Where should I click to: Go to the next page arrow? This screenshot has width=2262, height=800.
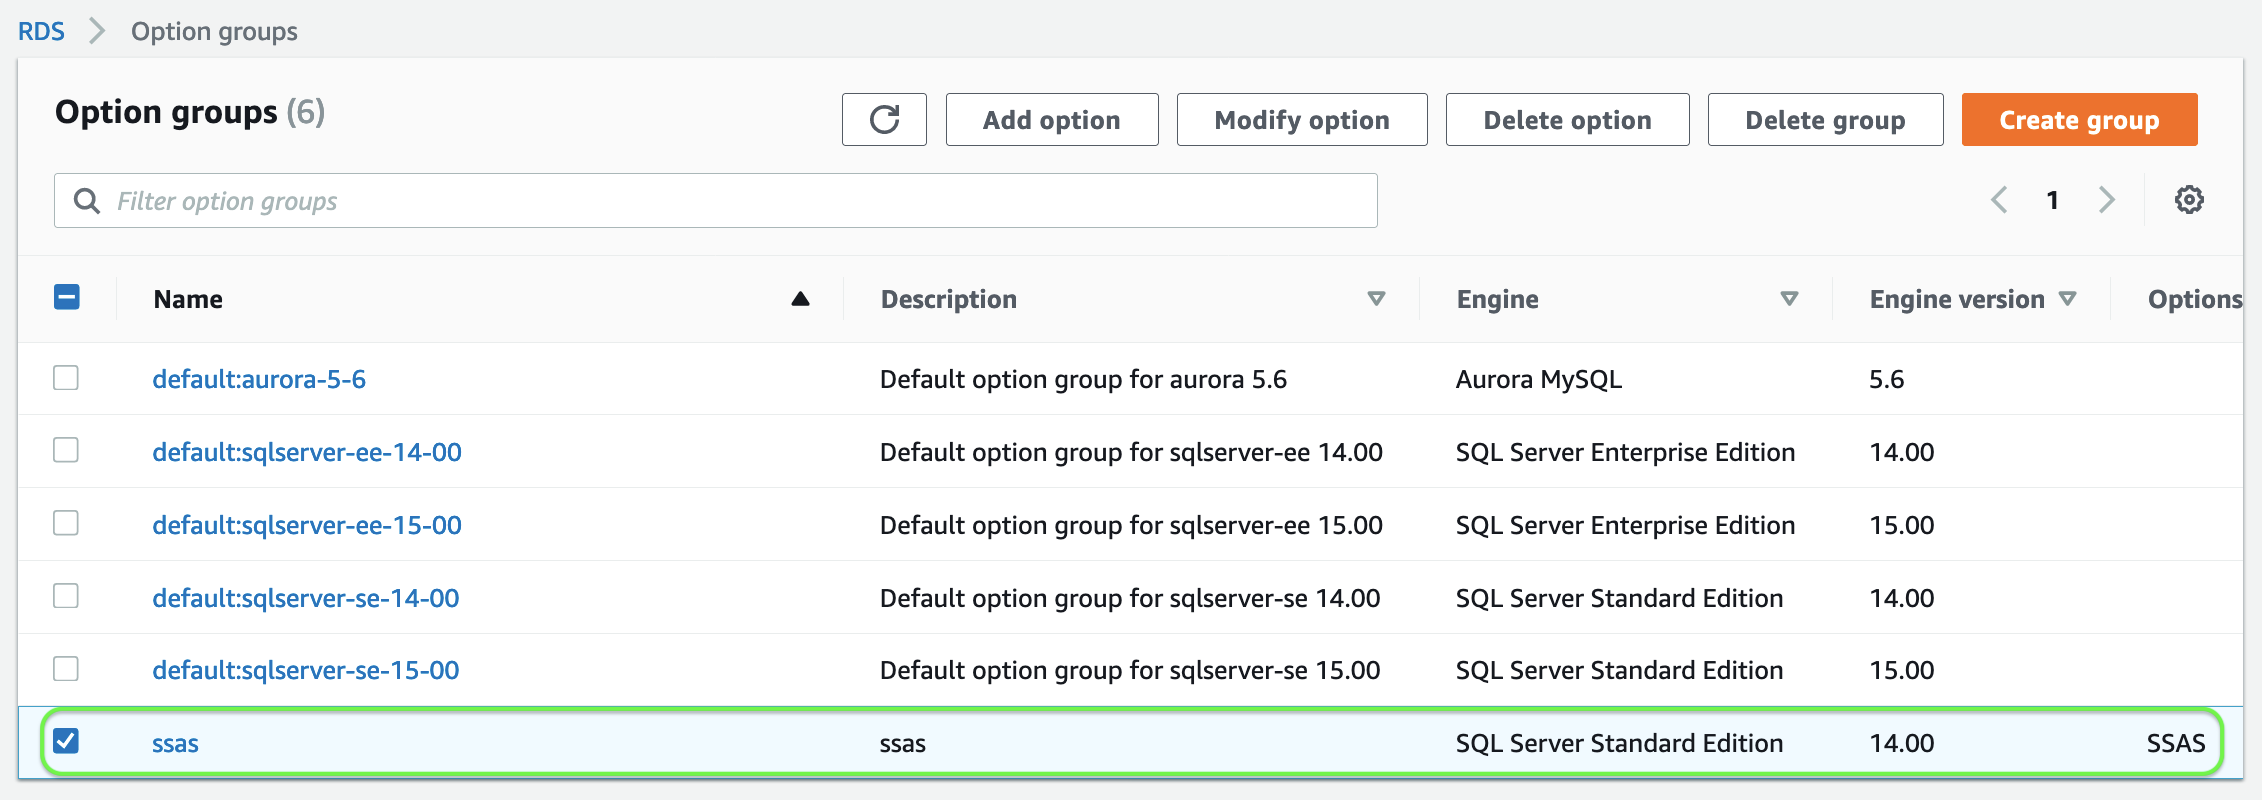[x=2106, y=200]
